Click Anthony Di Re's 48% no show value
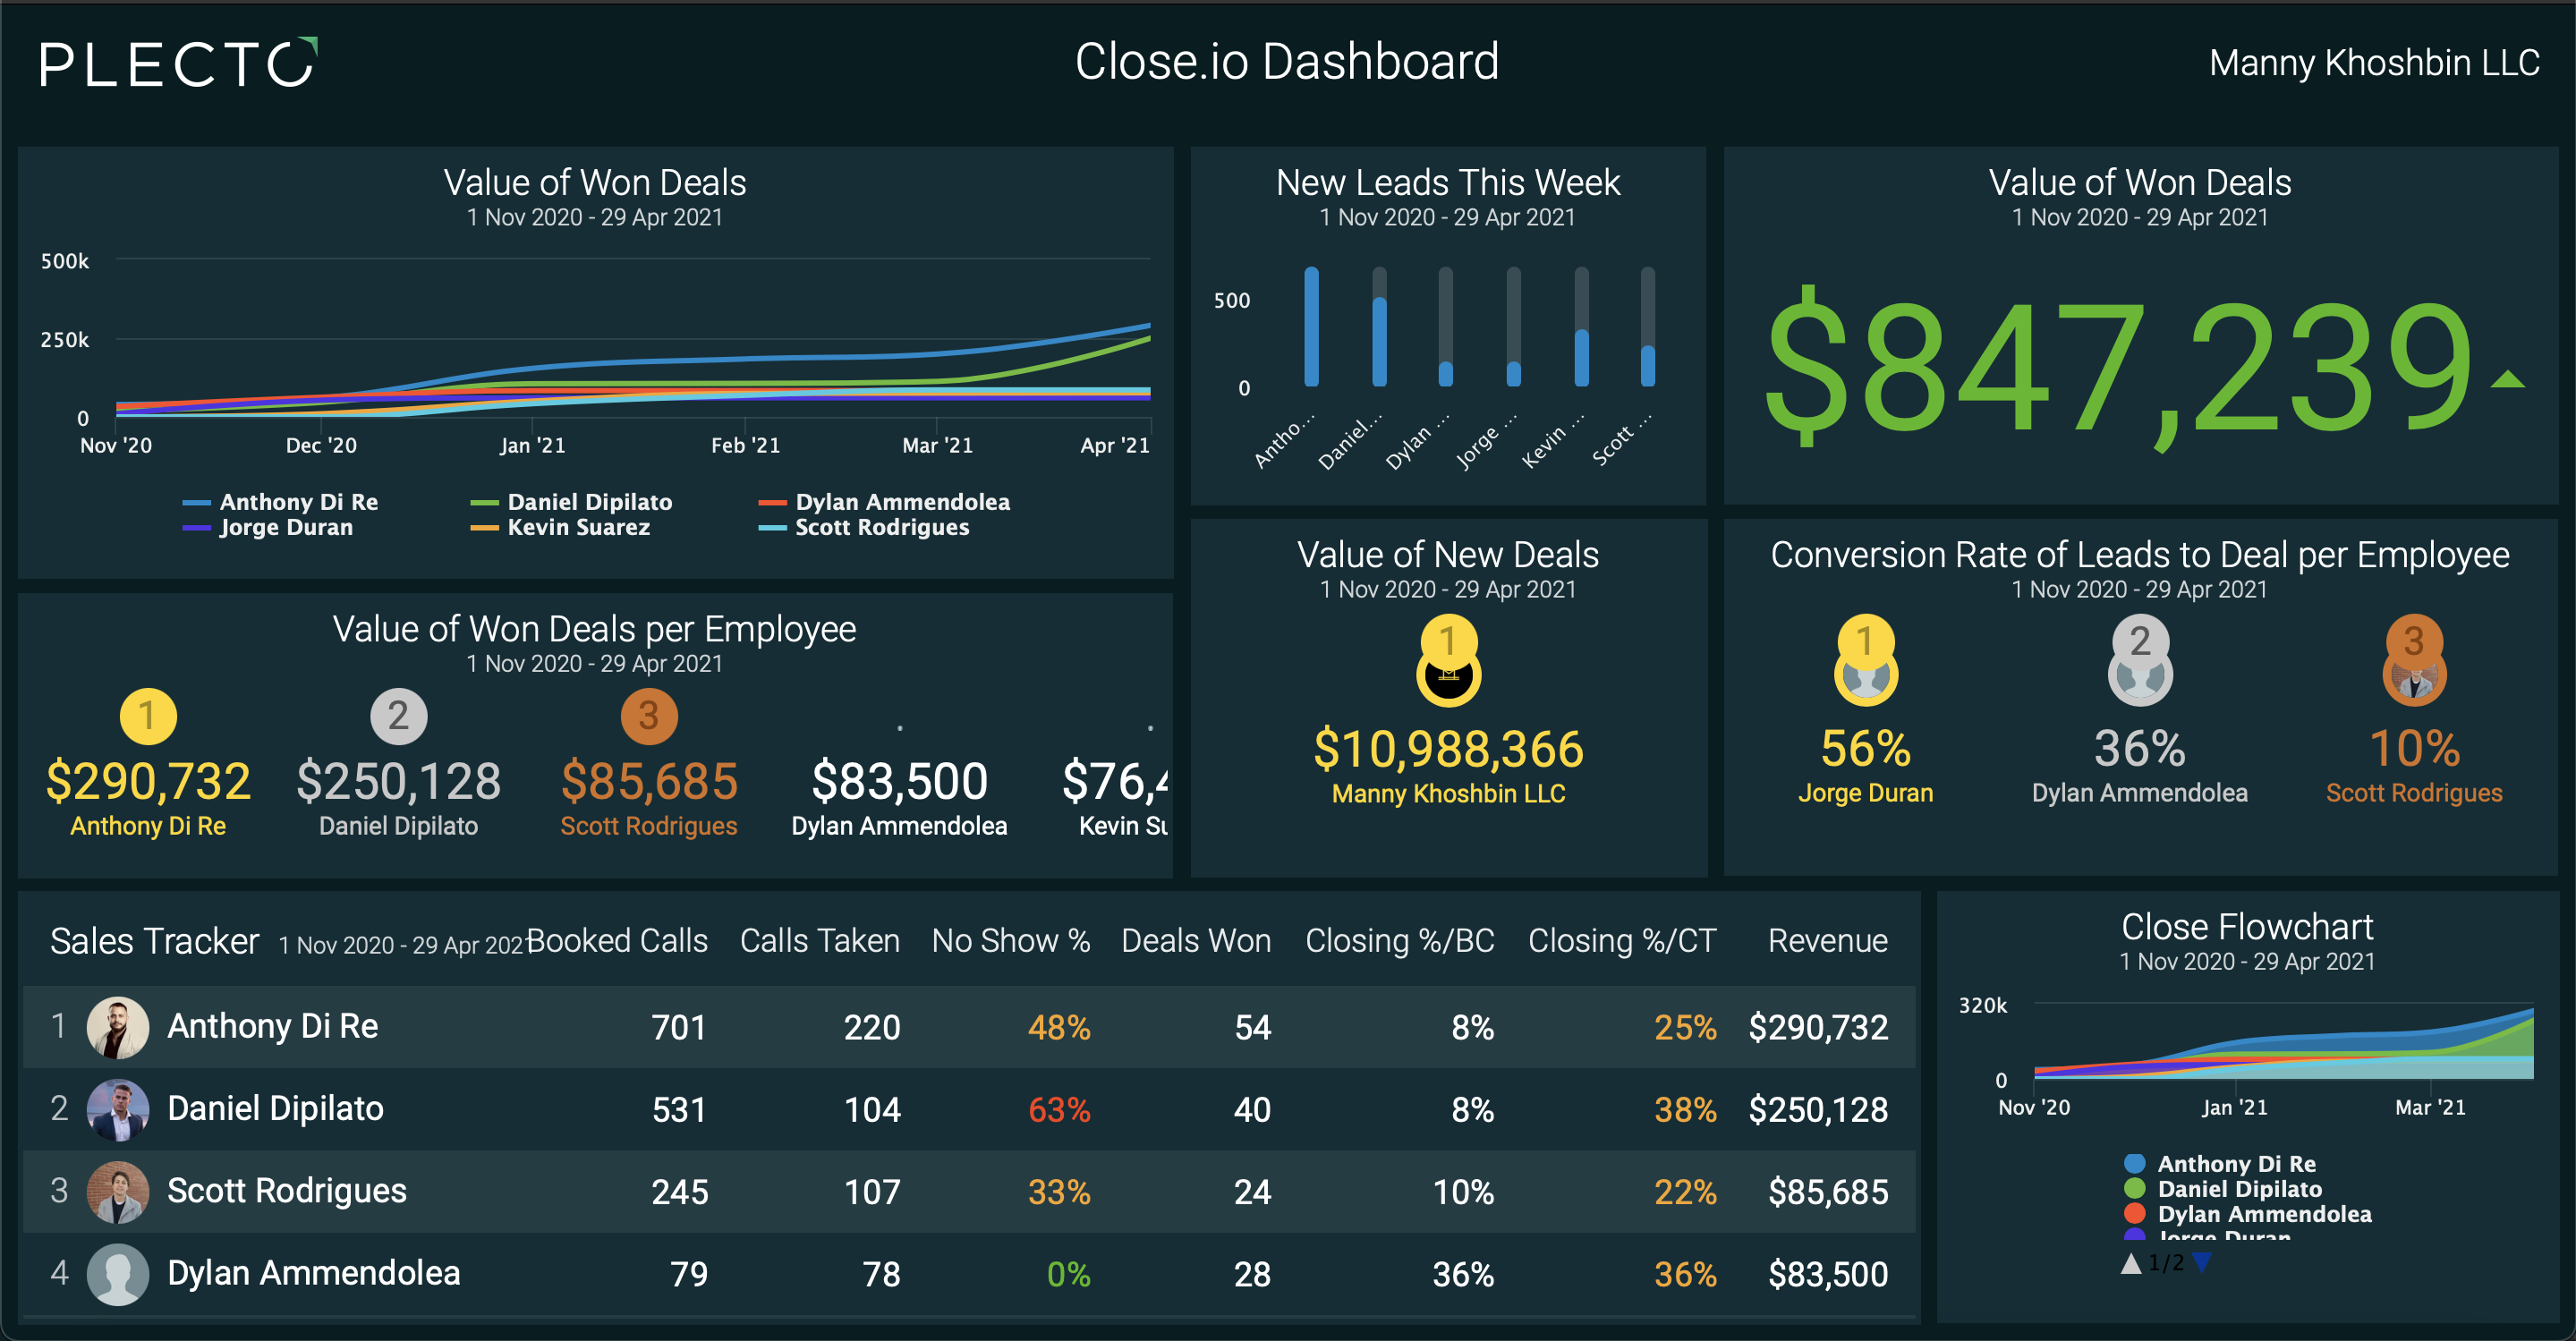The width and height of the screenshot is (2576, 1341). pyautogui.click(x=1059, y=1028)
